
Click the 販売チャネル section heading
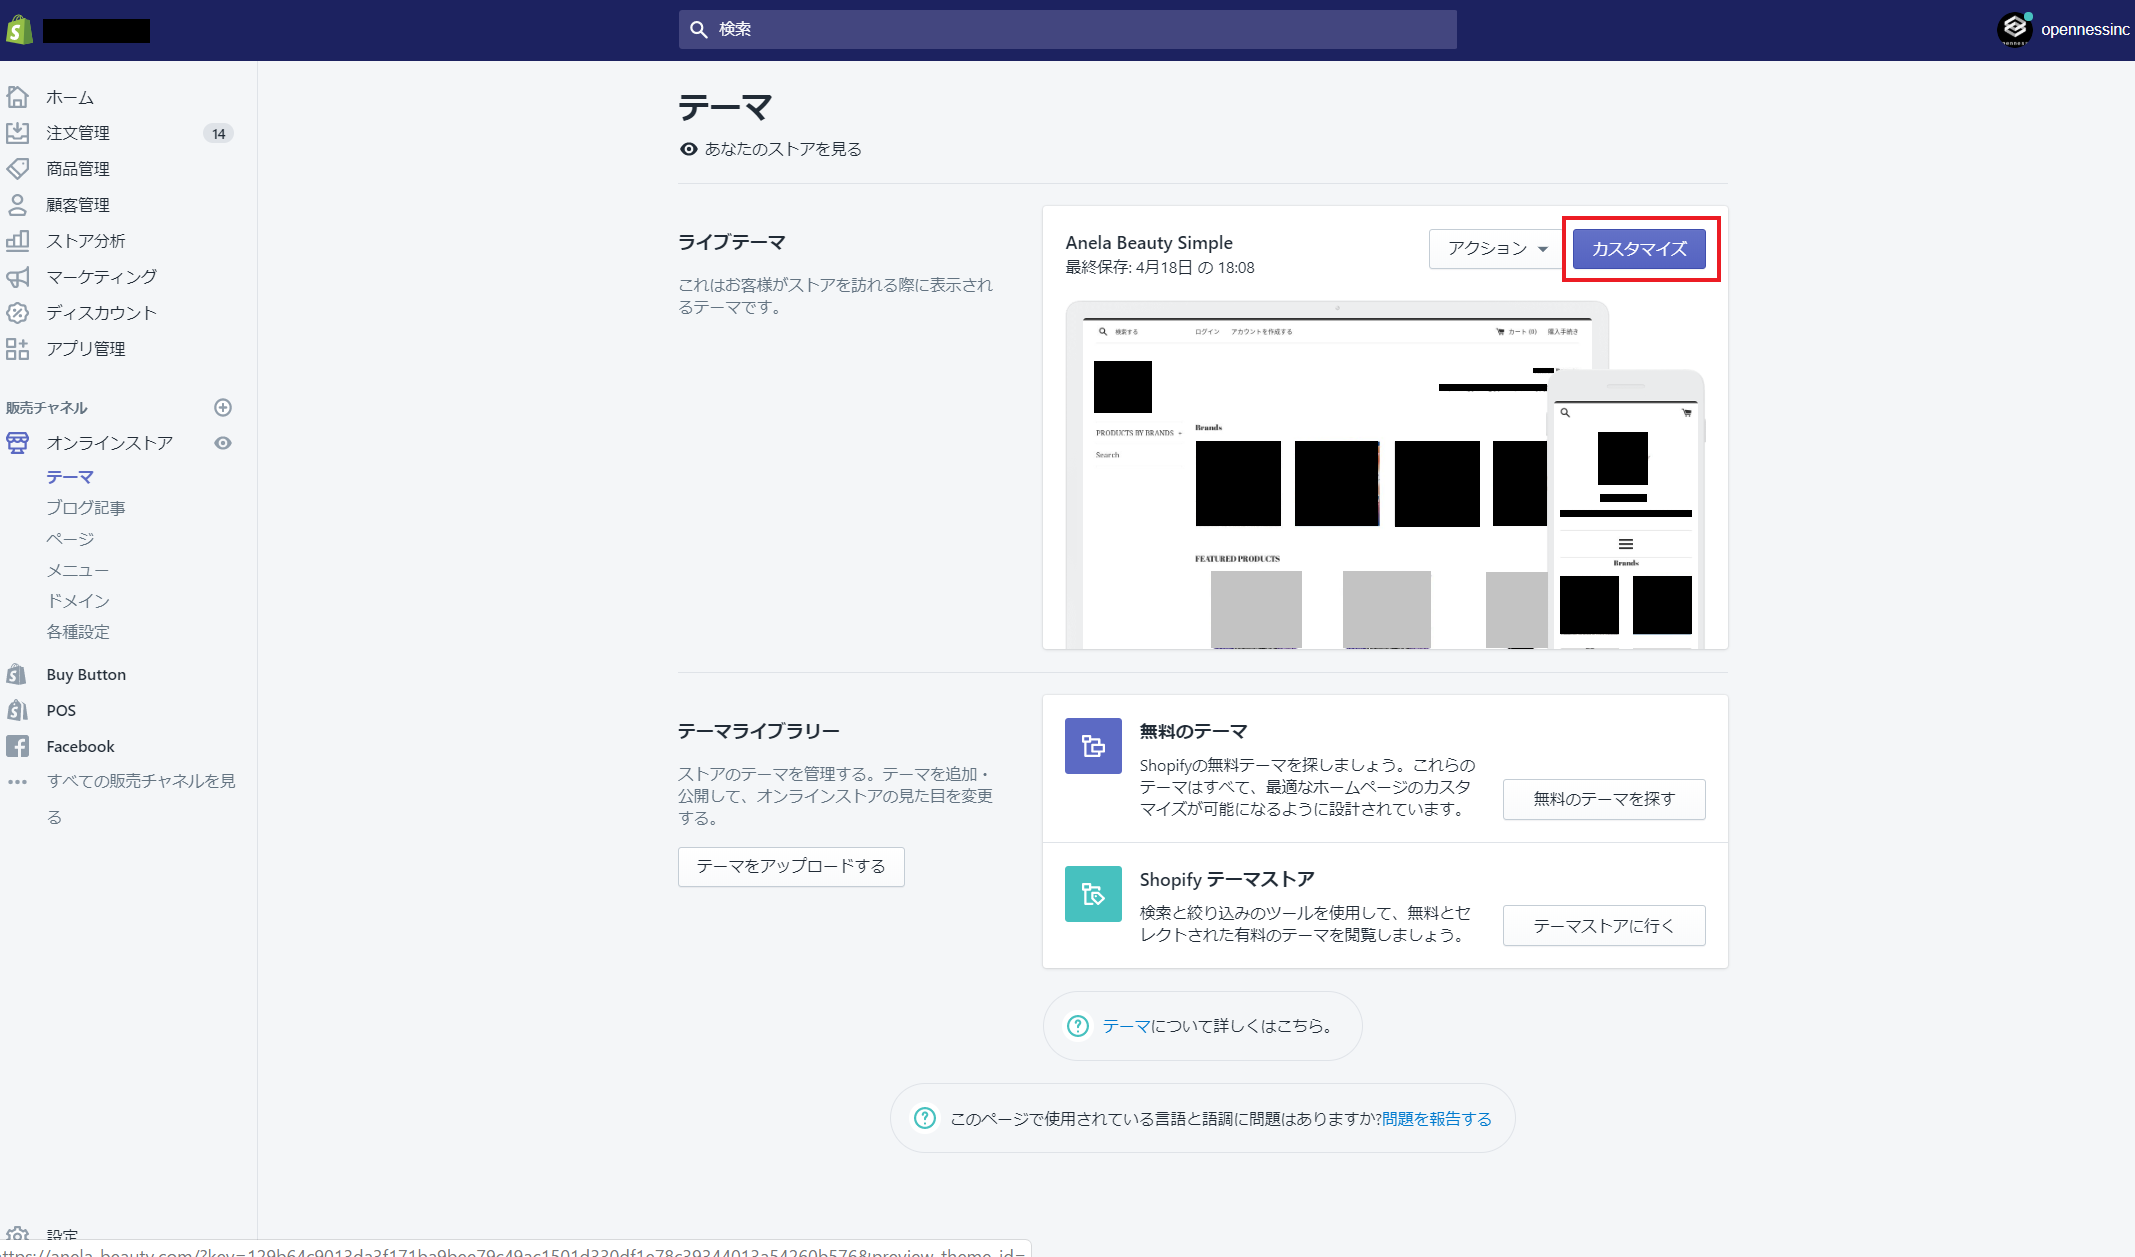coord(47,407)
